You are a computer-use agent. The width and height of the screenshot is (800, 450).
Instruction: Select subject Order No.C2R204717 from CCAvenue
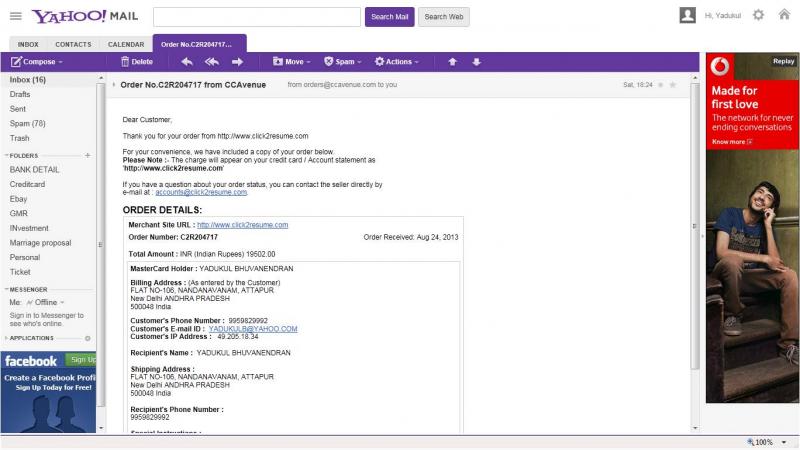tap(193, 85)
